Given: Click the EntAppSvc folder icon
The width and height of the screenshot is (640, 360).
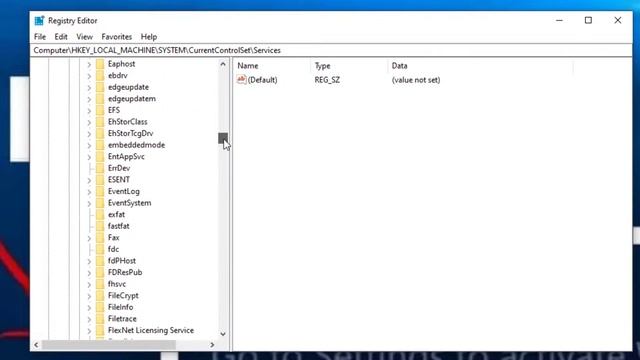Looking at the screenshot, I should click(100, 157).
